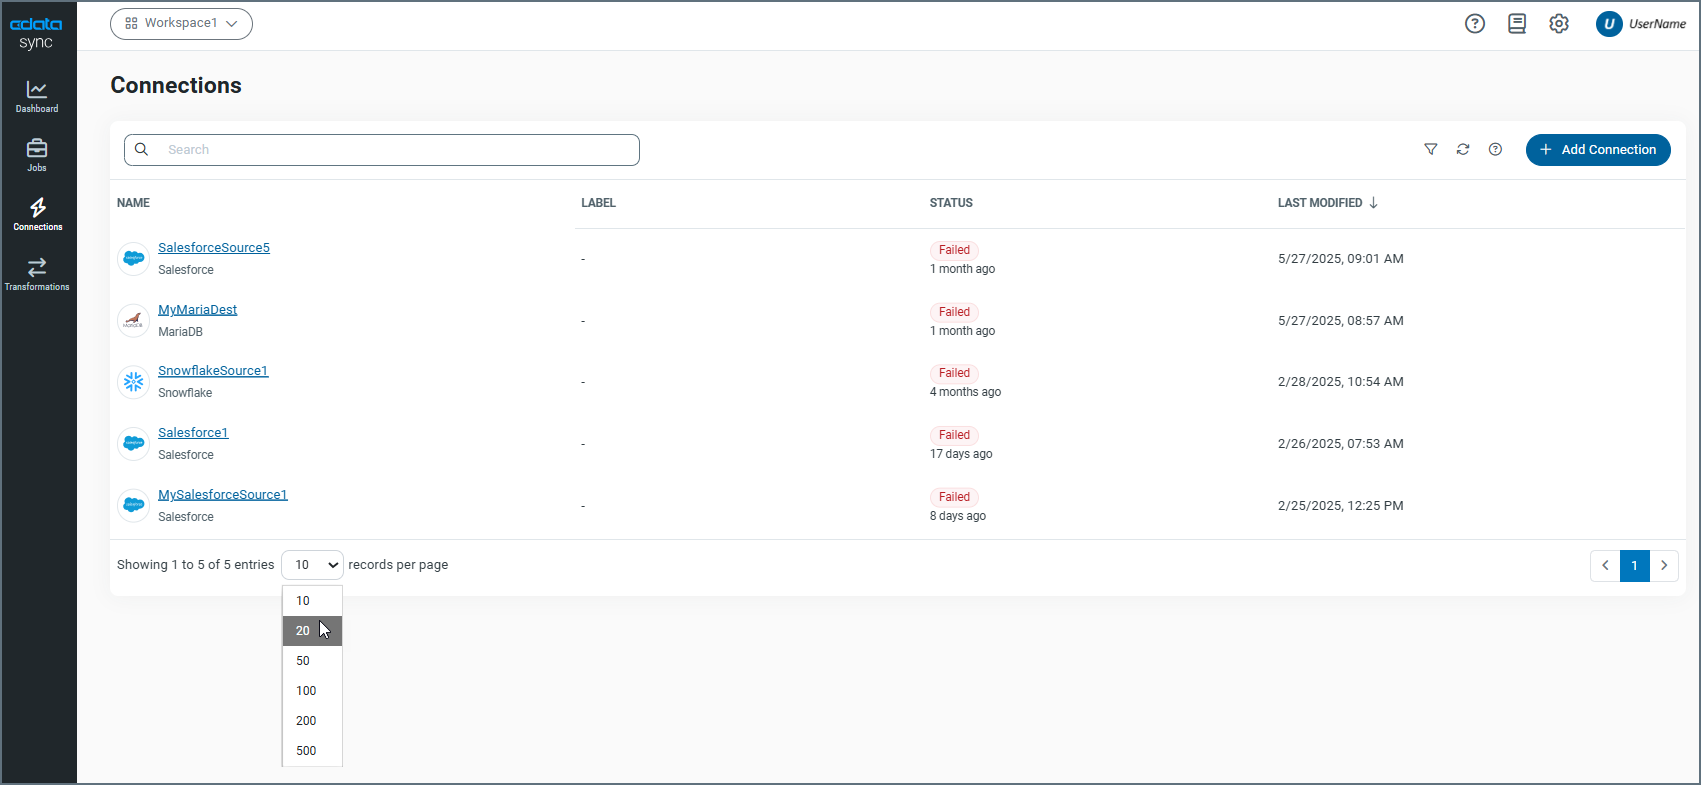1701x785 pixels.
Task: Pick the 500 records option
Action: click(306, 751)
